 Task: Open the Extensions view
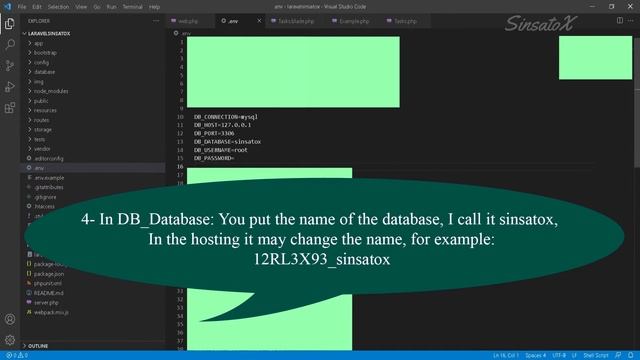(x=10, y=108)
